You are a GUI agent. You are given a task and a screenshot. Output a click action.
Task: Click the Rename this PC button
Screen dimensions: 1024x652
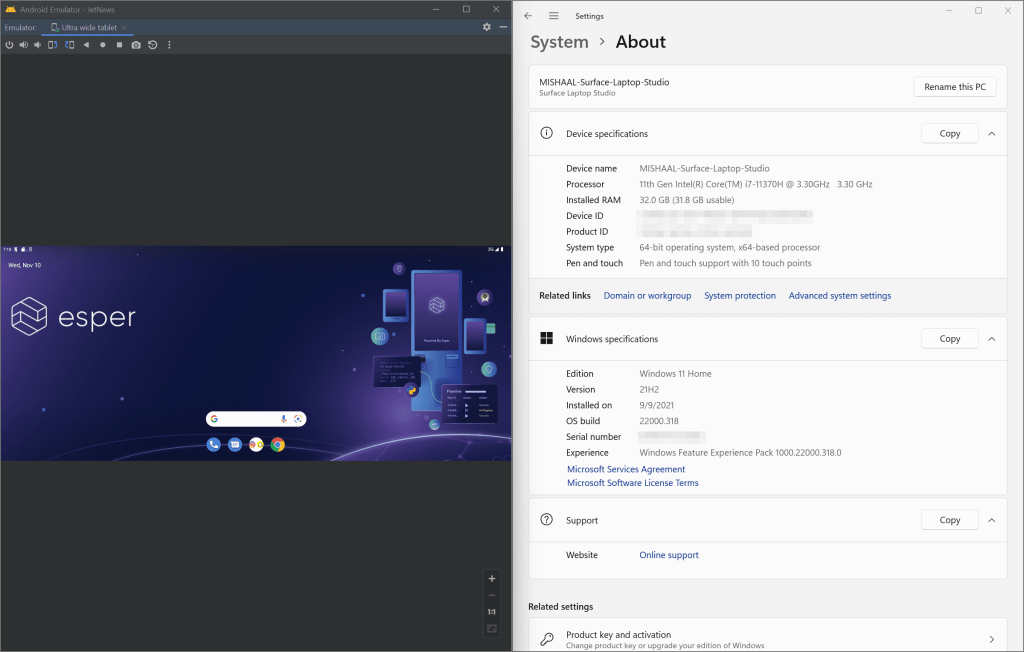pos(954,86)
